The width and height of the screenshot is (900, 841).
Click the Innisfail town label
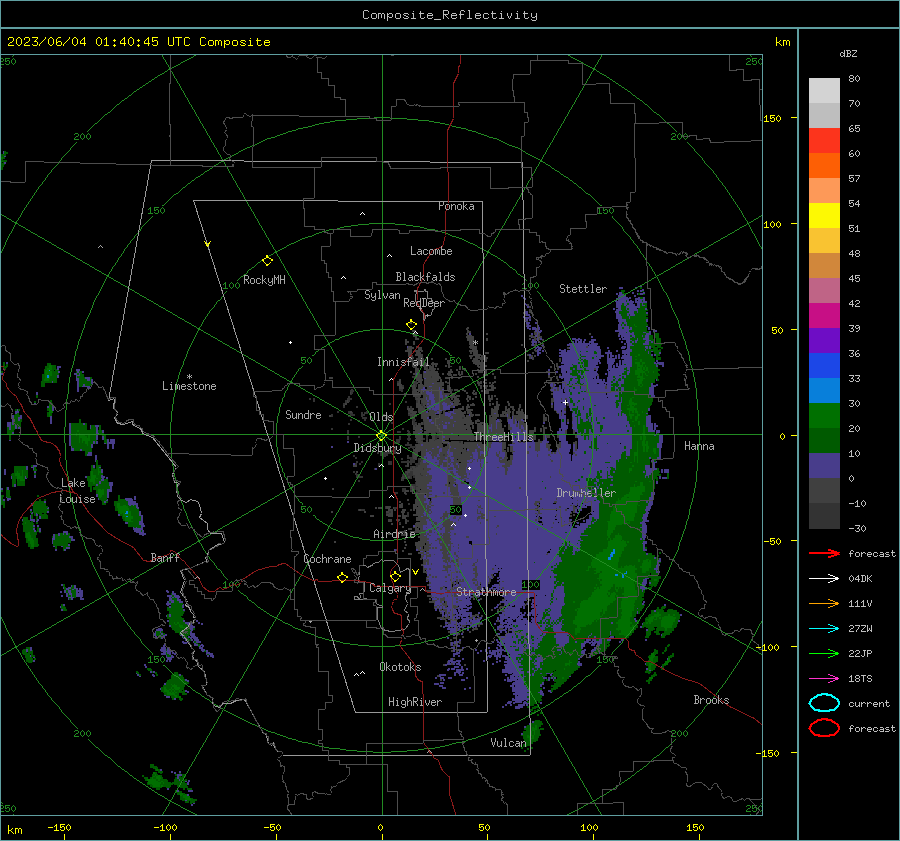403,362
